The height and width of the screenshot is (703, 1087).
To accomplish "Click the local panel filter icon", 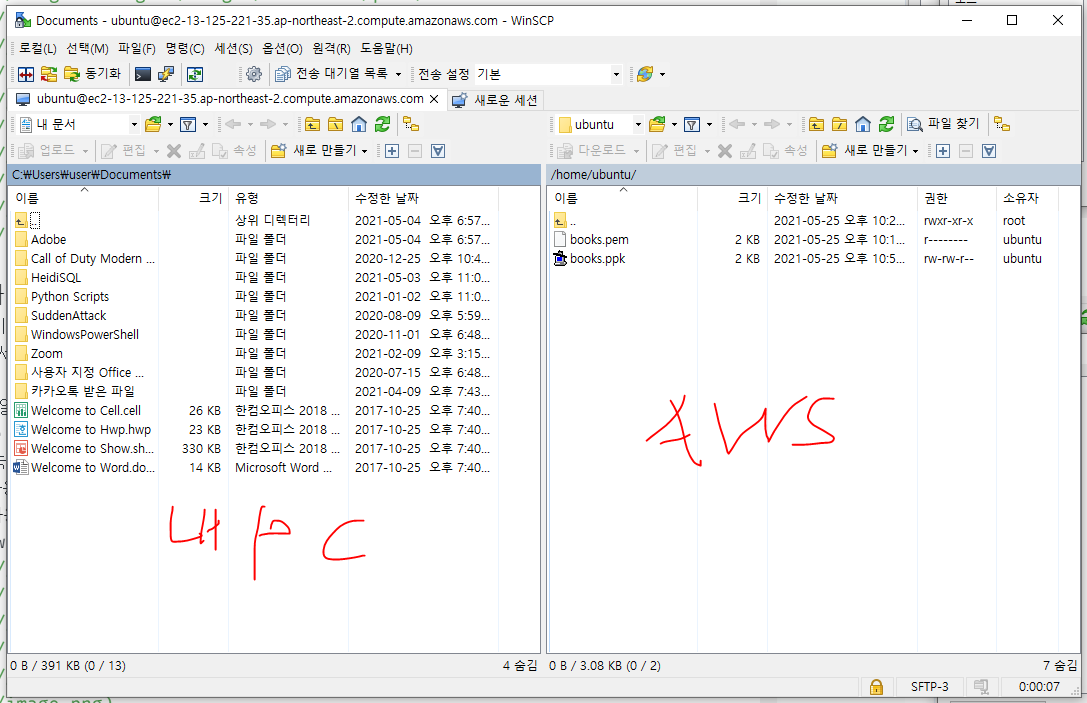I will point(188,125).
